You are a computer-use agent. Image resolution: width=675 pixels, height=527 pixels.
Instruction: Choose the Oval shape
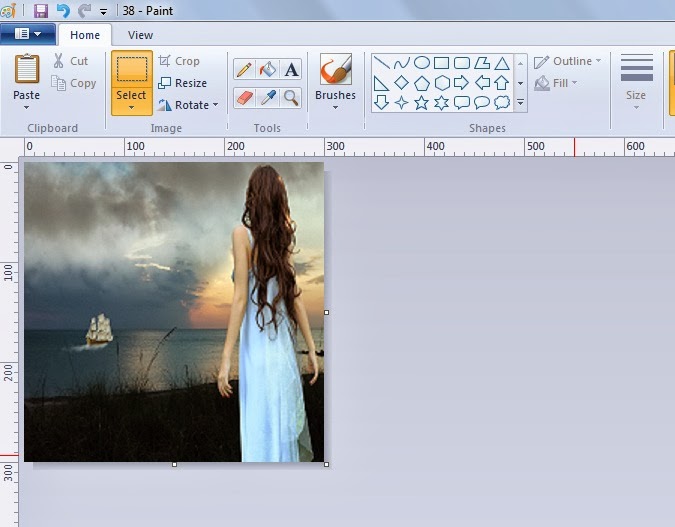[422, 63]
